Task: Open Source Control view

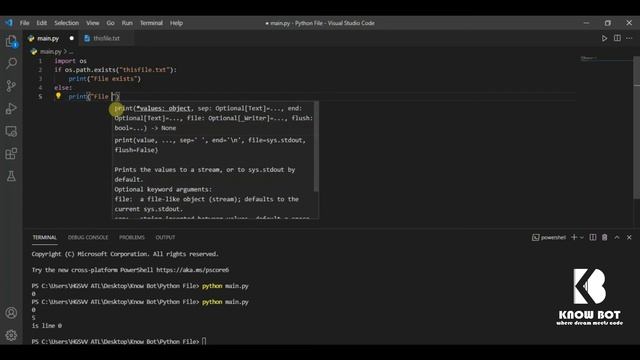Action: (11, 86)
